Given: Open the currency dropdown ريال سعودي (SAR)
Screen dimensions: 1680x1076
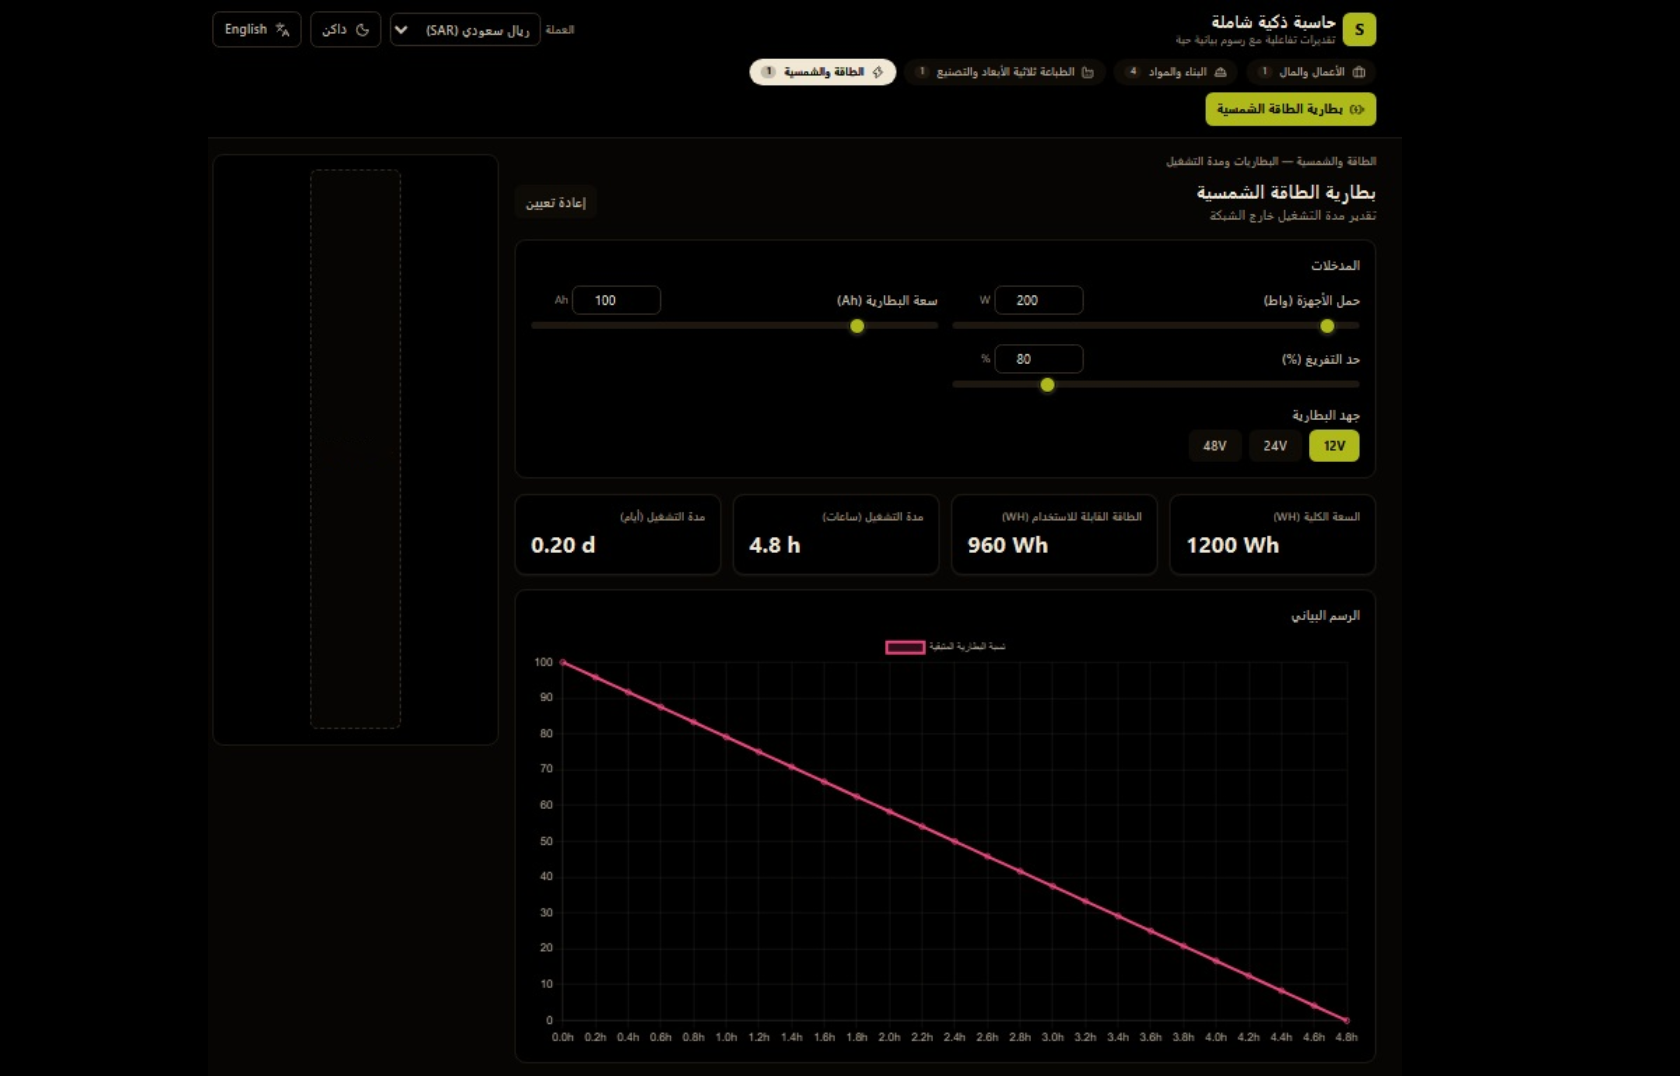Looking at the screenshot, I should pyautogui.click(x=465, y=30).
